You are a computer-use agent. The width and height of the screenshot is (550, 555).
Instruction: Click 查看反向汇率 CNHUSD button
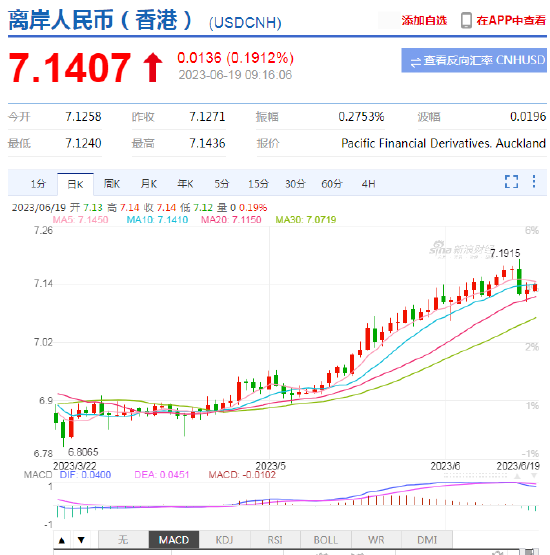tap(474, 60)
